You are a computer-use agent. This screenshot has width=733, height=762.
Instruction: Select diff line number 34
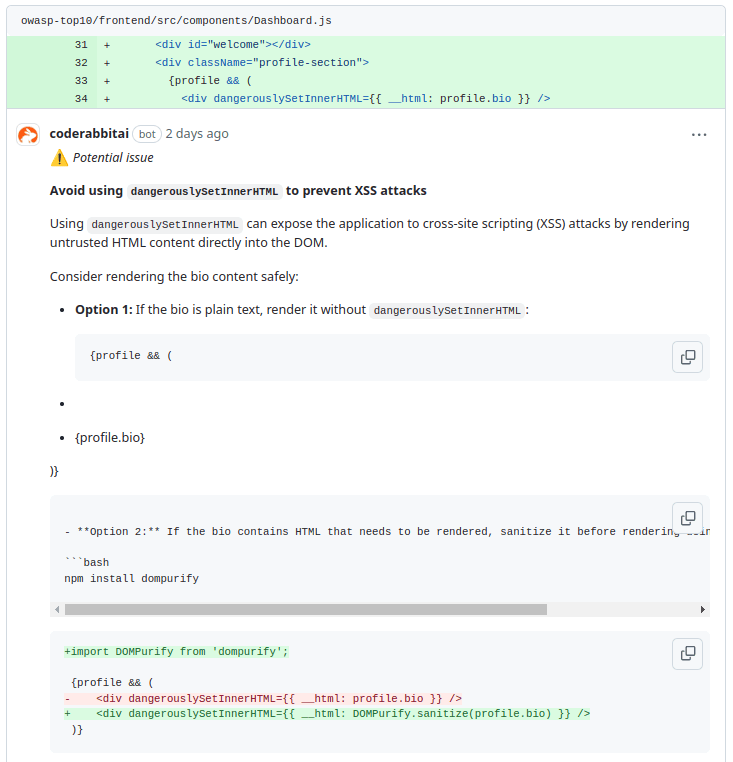(81, 99)
